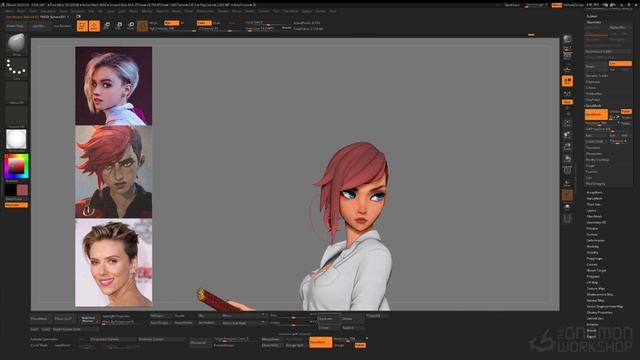This screenshot has width=640, height=360.
Task: Toggle Activate Symmetry on bottom shelf
Action: (x=44, y=339)
